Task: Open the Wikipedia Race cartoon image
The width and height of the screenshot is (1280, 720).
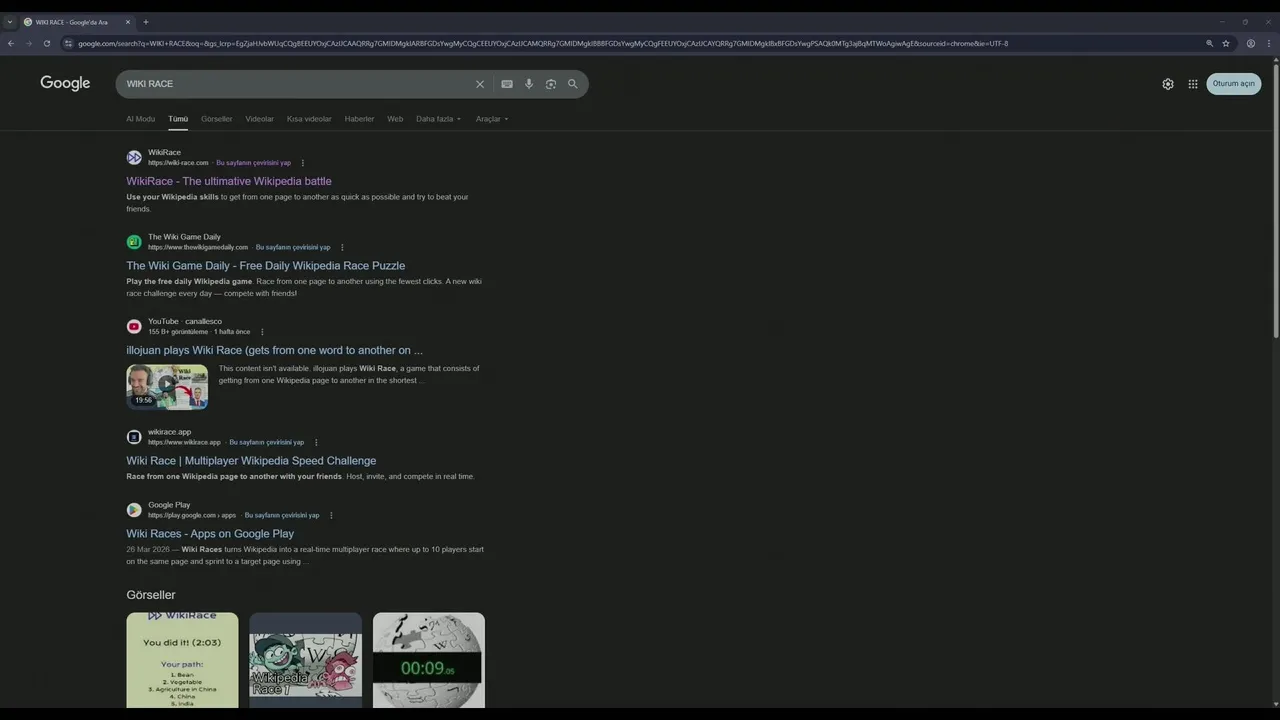Action: [305, 660]
